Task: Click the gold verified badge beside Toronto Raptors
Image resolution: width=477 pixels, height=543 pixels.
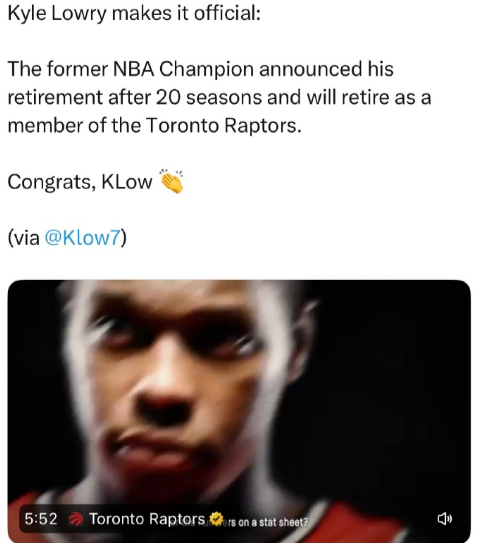Action: 217,518
